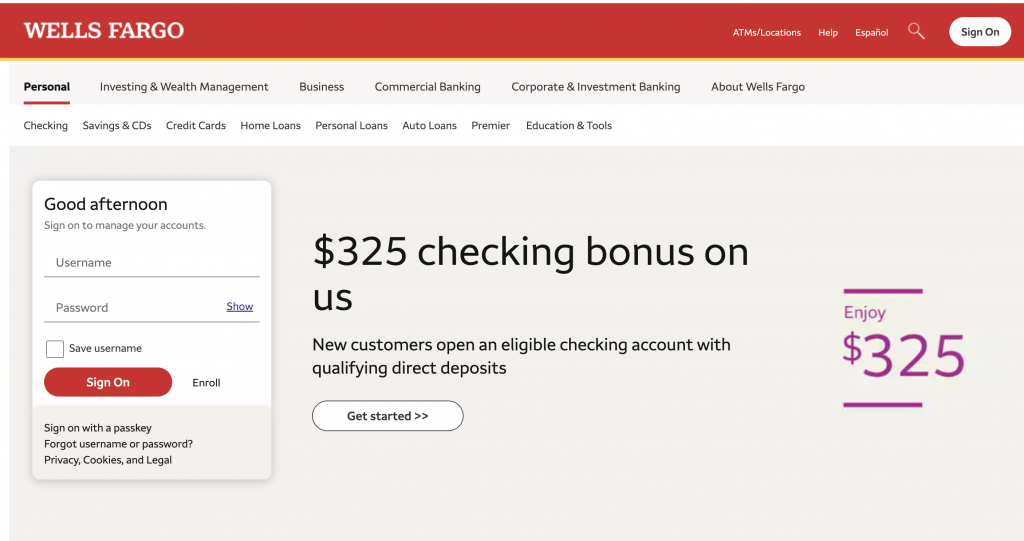This screenshot has width=1024, height=541.
Task: Expand the Savings & CDs menu
Action: tap(117, 126)
